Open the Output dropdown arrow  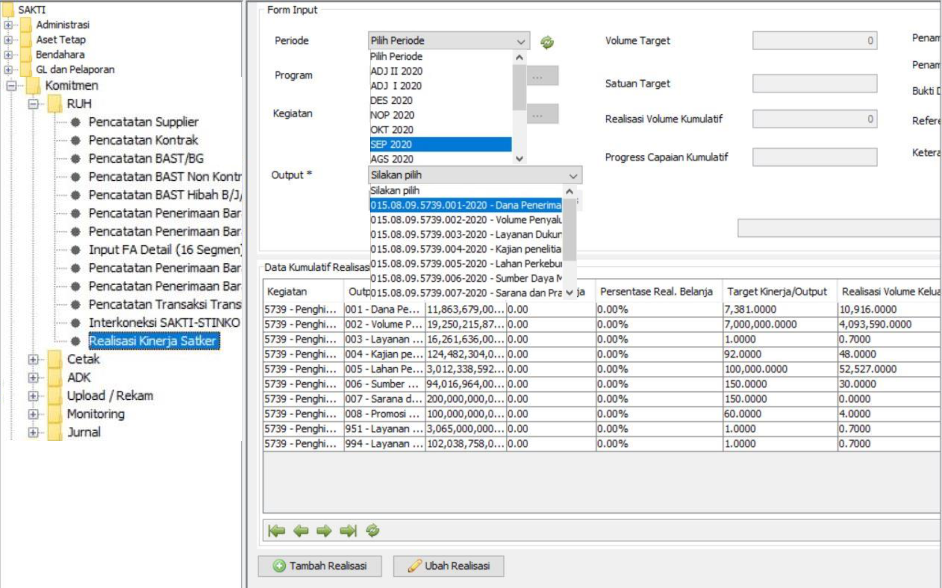tap(572, 175)
